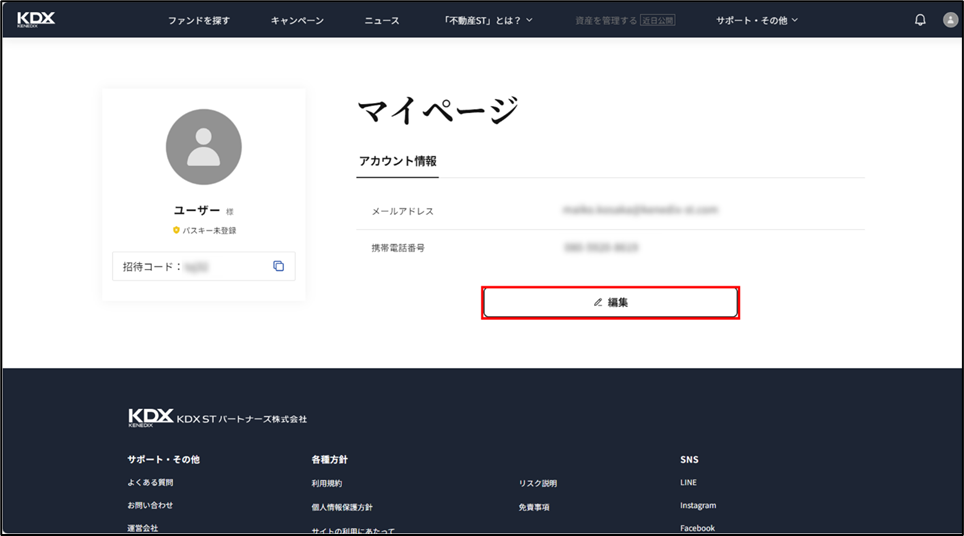Open the LINE link in the footer
The height and width of the screenshot is (536, 964).
tap(688, 483)
